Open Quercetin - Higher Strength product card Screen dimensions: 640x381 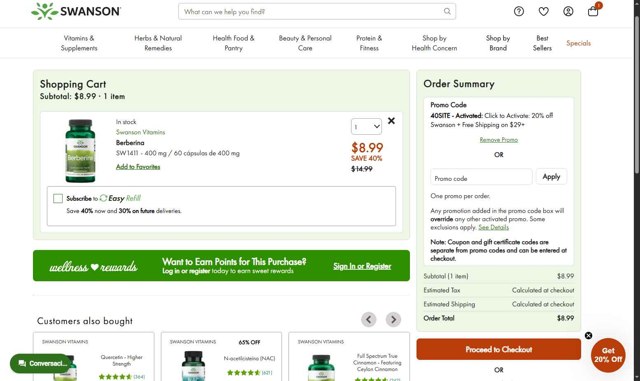(93, 356)
